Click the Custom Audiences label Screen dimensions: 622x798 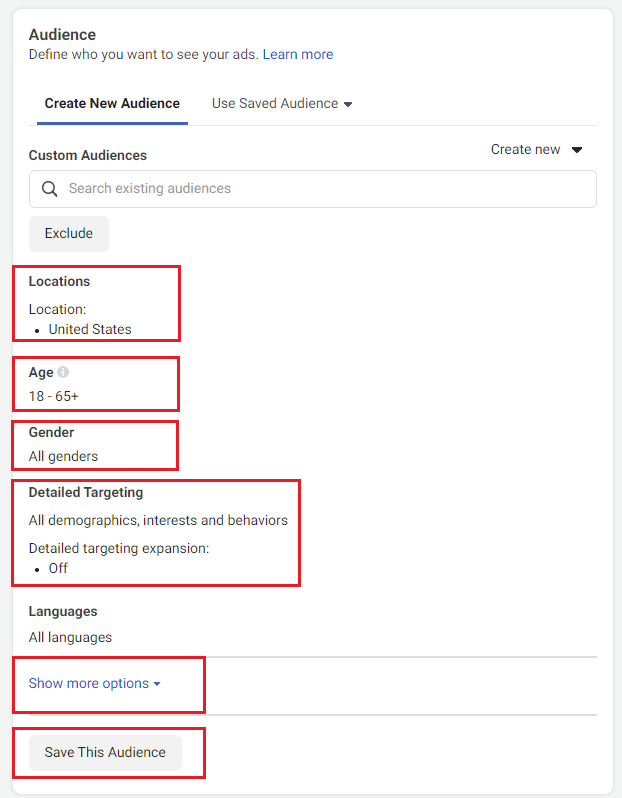tap(88, 155)
